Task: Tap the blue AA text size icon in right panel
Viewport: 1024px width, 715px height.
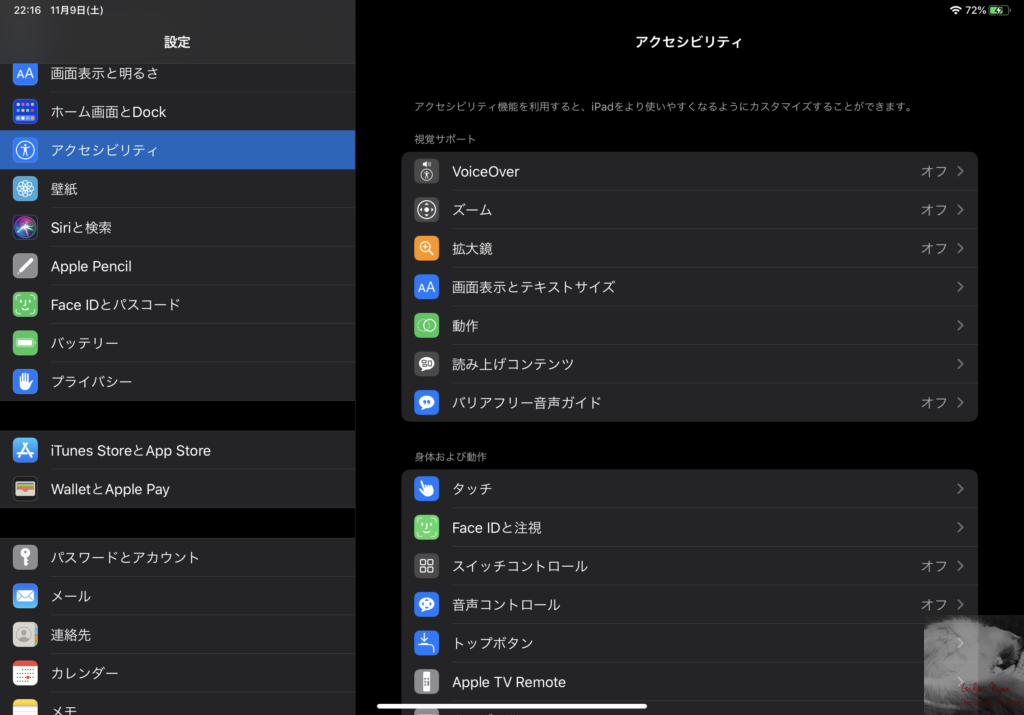Action: point(426,287)
